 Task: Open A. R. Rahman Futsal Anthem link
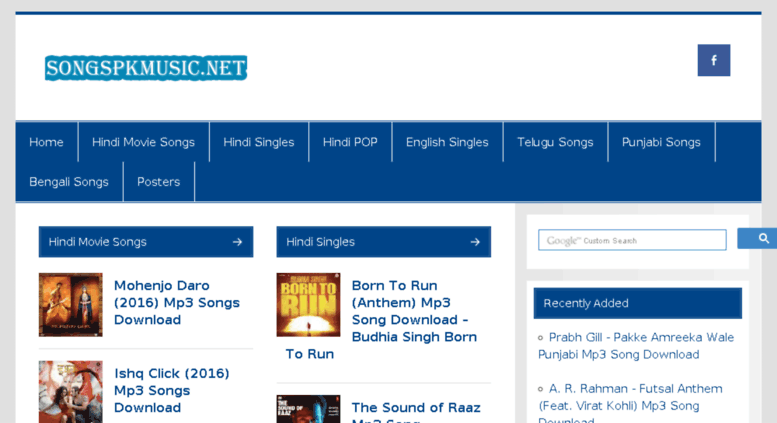630,402
